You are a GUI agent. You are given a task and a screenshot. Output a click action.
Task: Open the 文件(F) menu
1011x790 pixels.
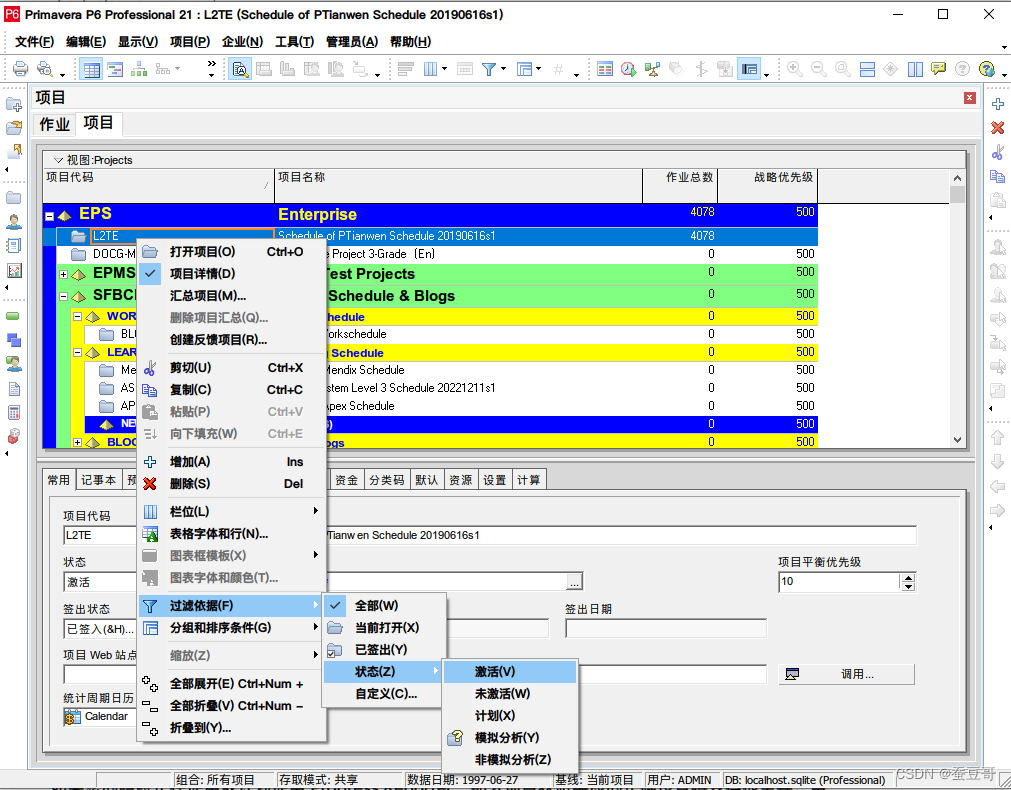pos(34,41)
